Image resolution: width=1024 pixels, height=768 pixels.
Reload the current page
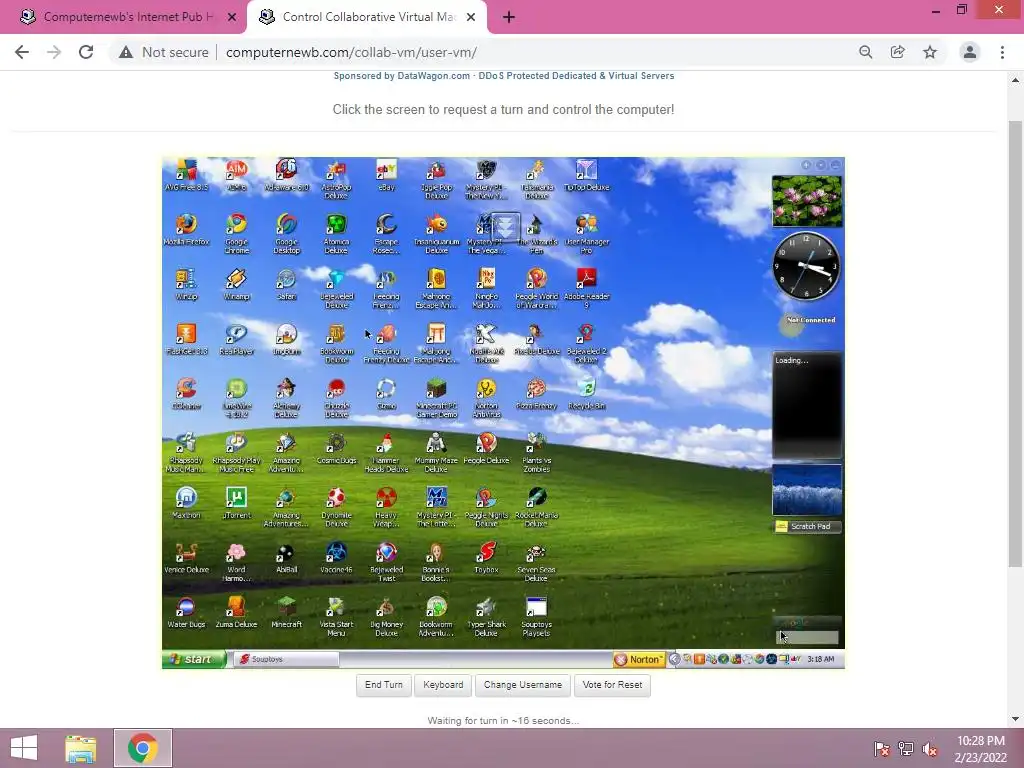click(86, 52)
